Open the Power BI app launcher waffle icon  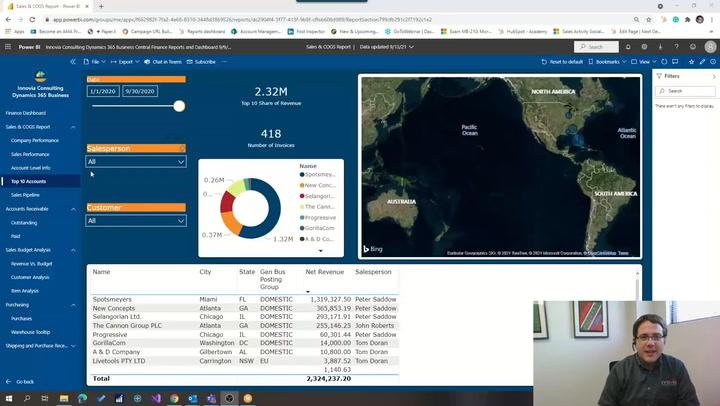8,47
